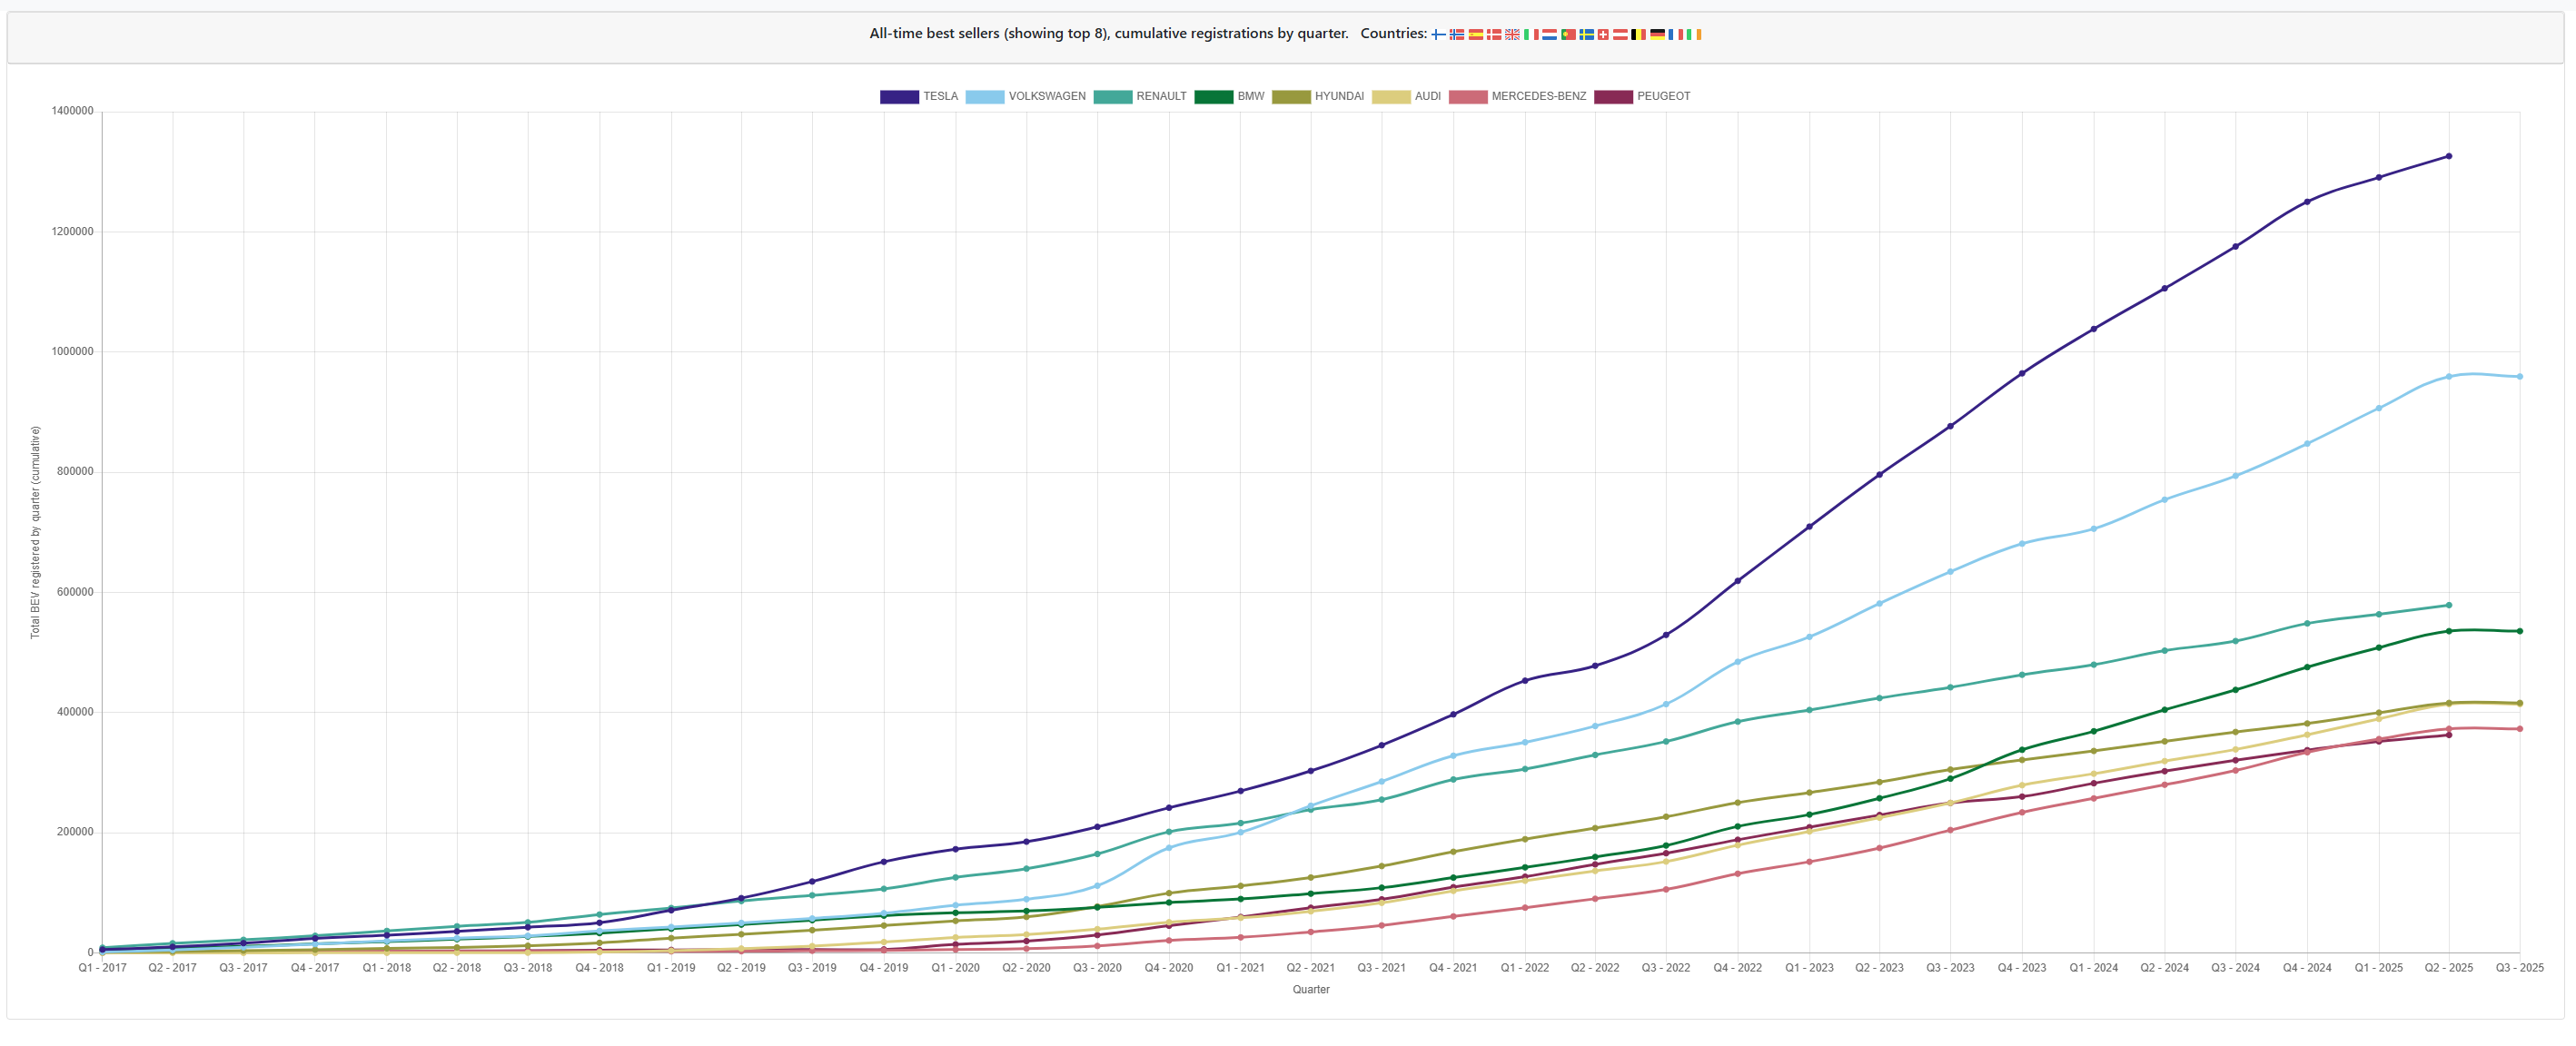
Task: Select the Switzerland flag icon
Action: pos(1604,34)
